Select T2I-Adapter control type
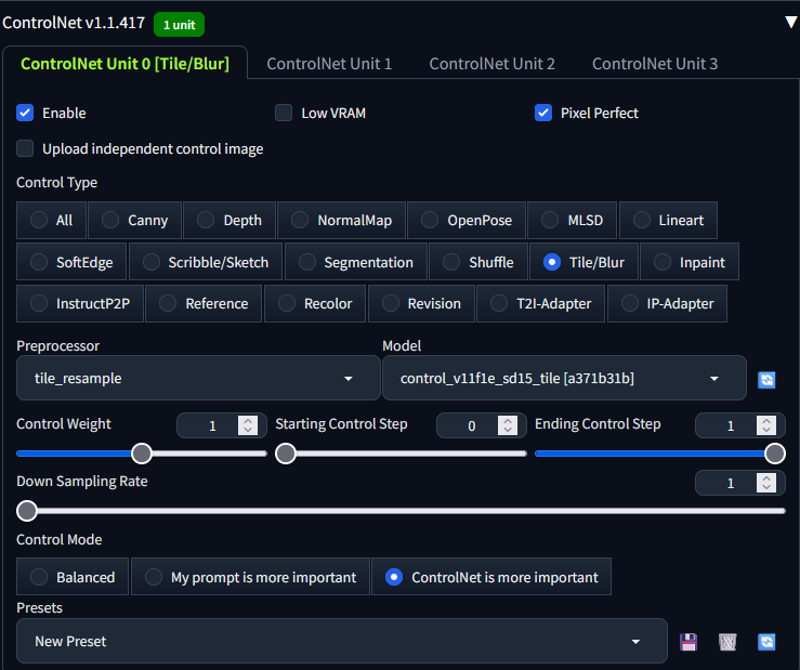The height and width of the screenshot is (670, 800). (x=541, y=304)
